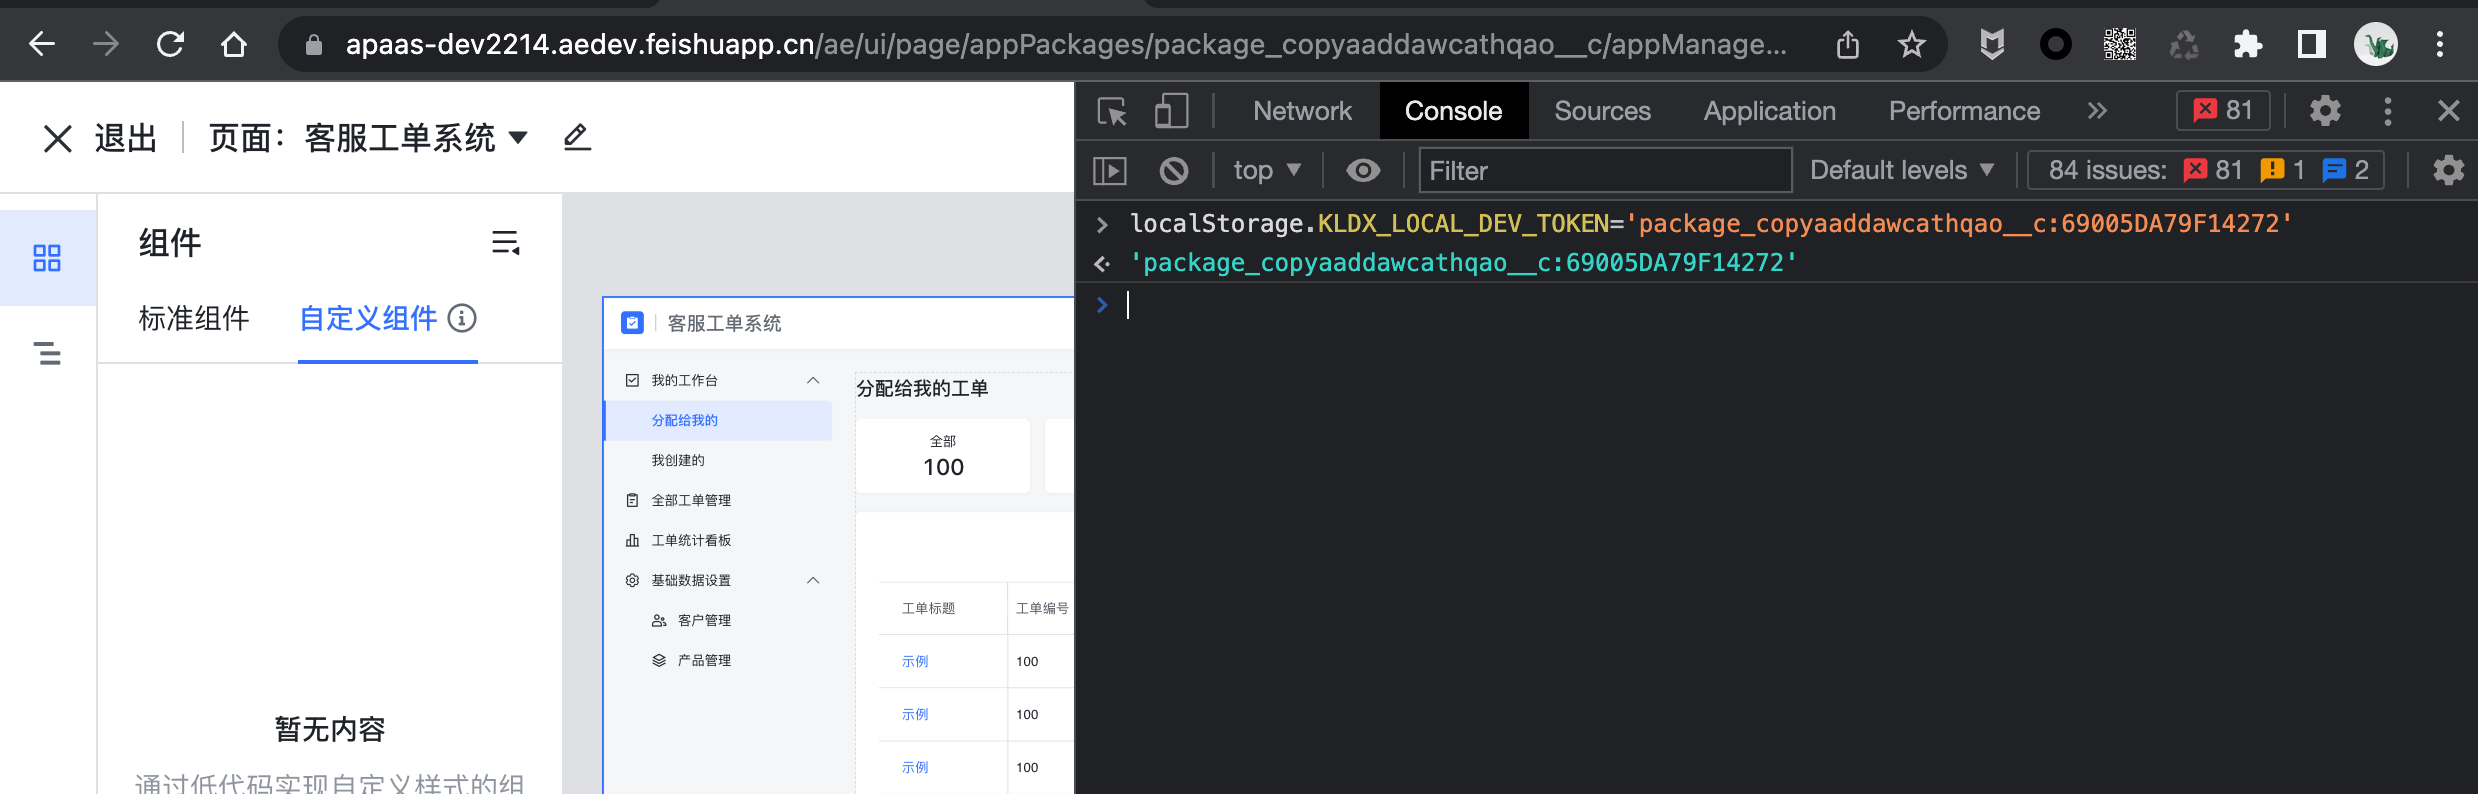Open the browser profile avatar
Viewport: 2478px width, 794px height.
point(2376,44)
